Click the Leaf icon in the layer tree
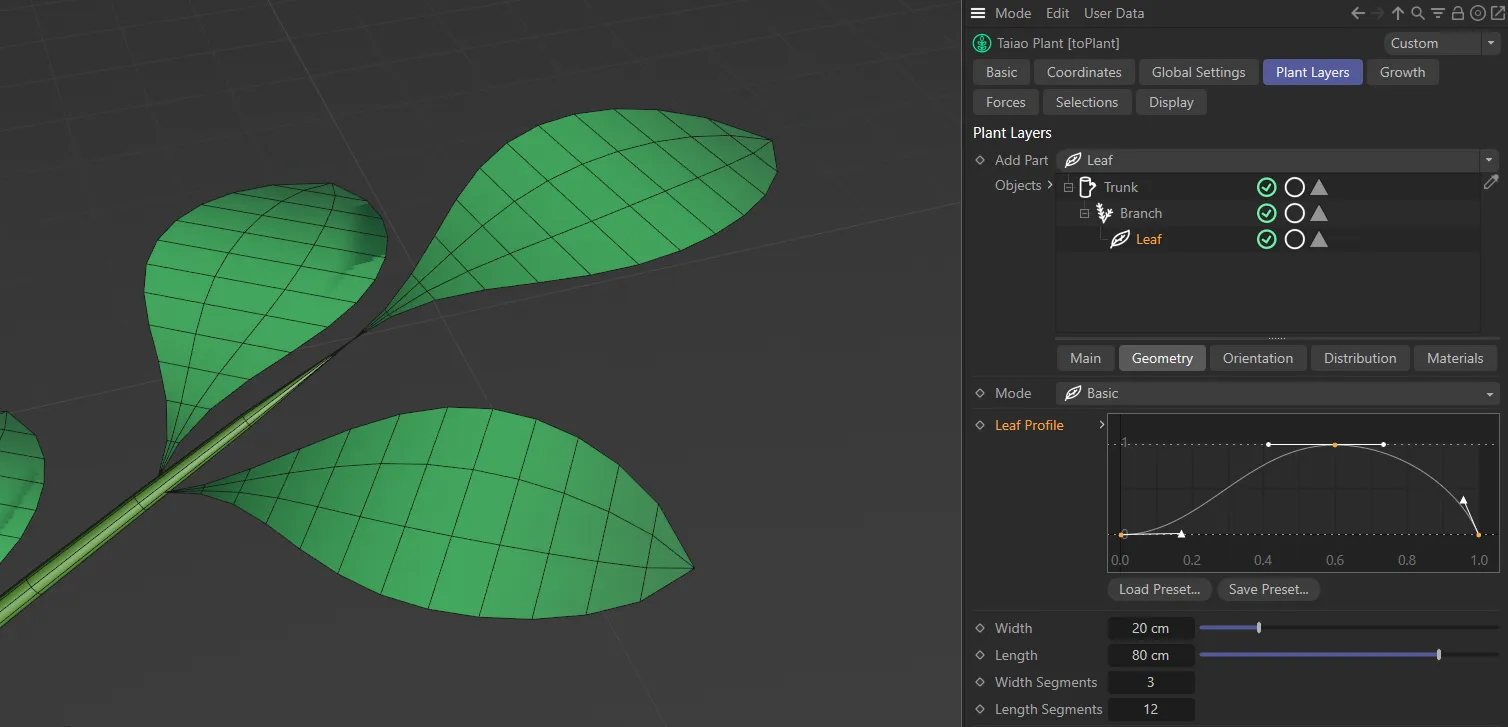The width and height of the screenshot is (1508, 727). [x=1119, y=239]
